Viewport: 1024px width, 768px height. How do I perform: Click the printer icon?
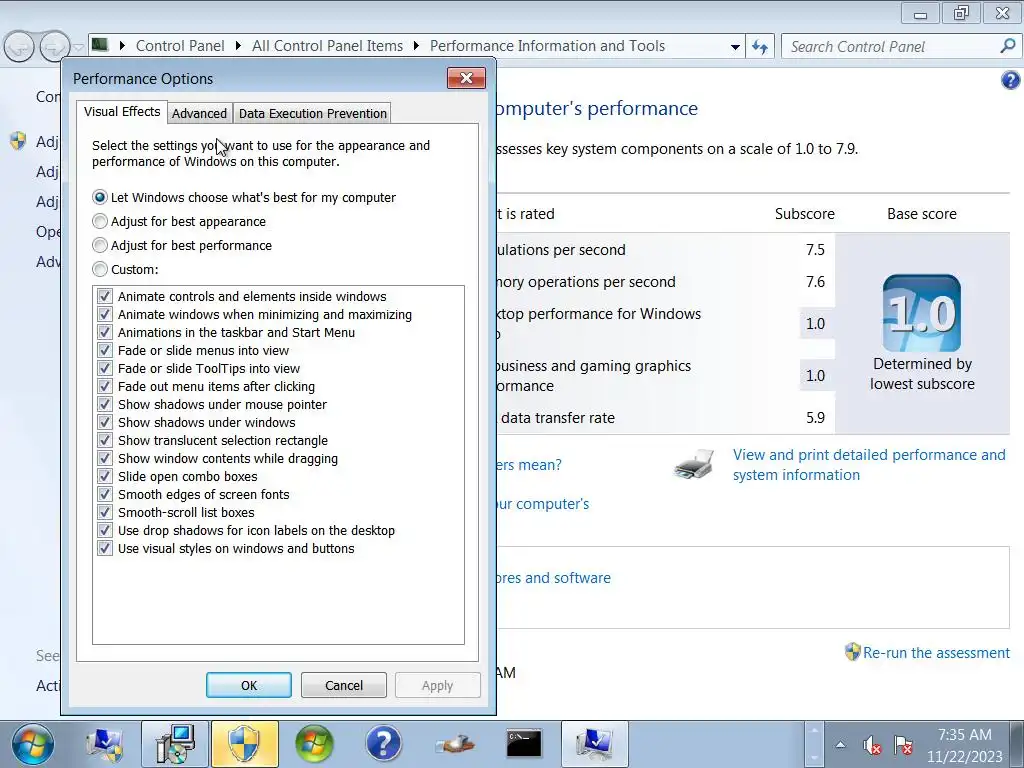point(694,464)
